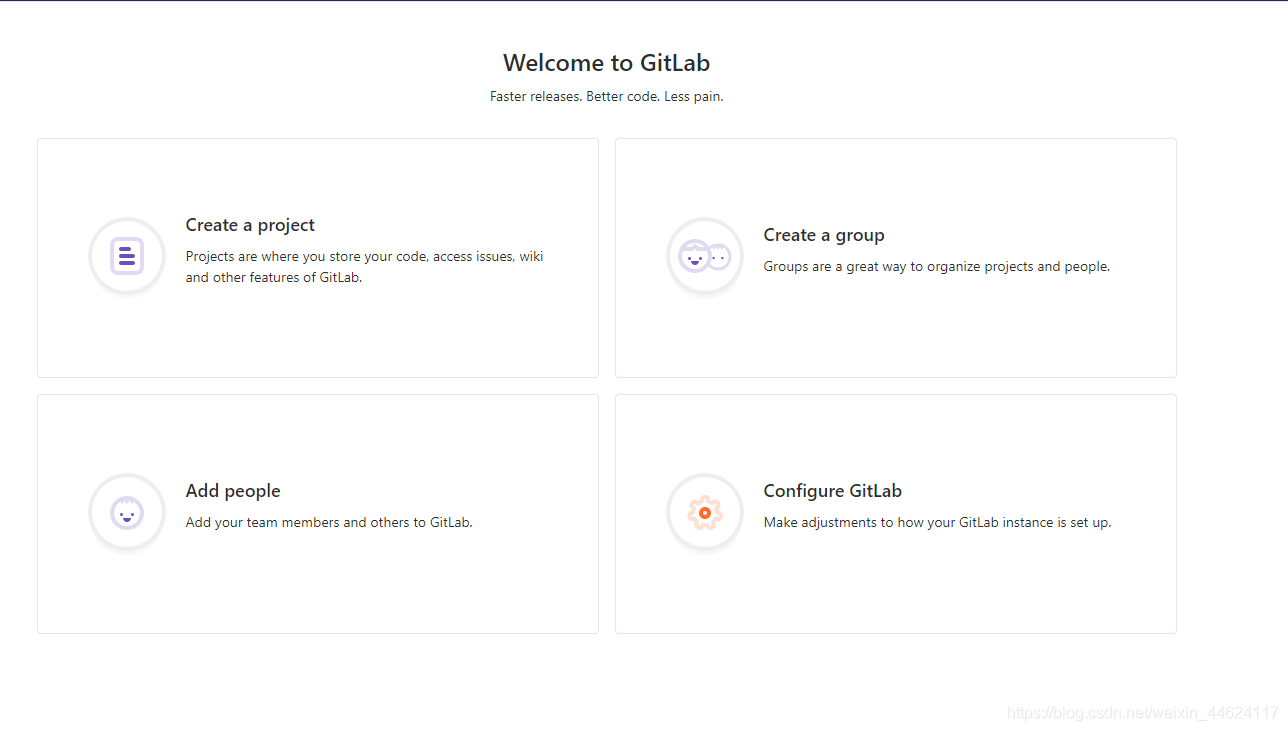Click the orange center of the gear icon
This screenshot has width=1288, height=731.
click(x=705, y=512)
